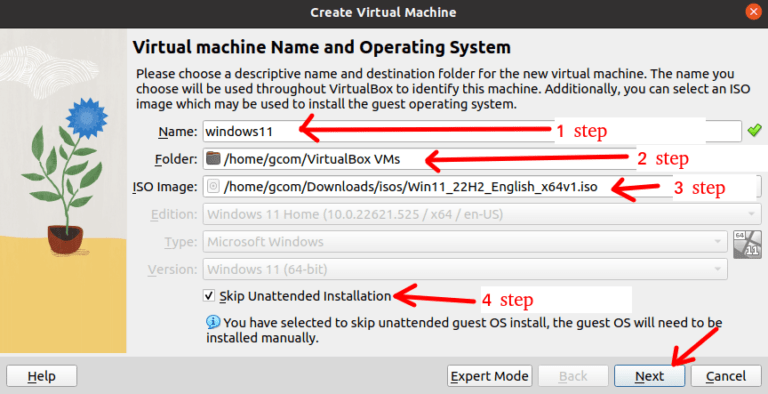Open the Folder path selector

click(x=482, y=159)
